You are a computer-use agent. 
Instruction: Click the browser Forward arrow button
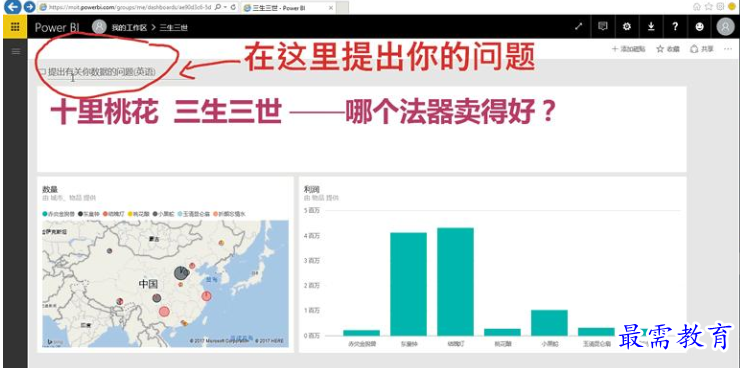point(29,7)
